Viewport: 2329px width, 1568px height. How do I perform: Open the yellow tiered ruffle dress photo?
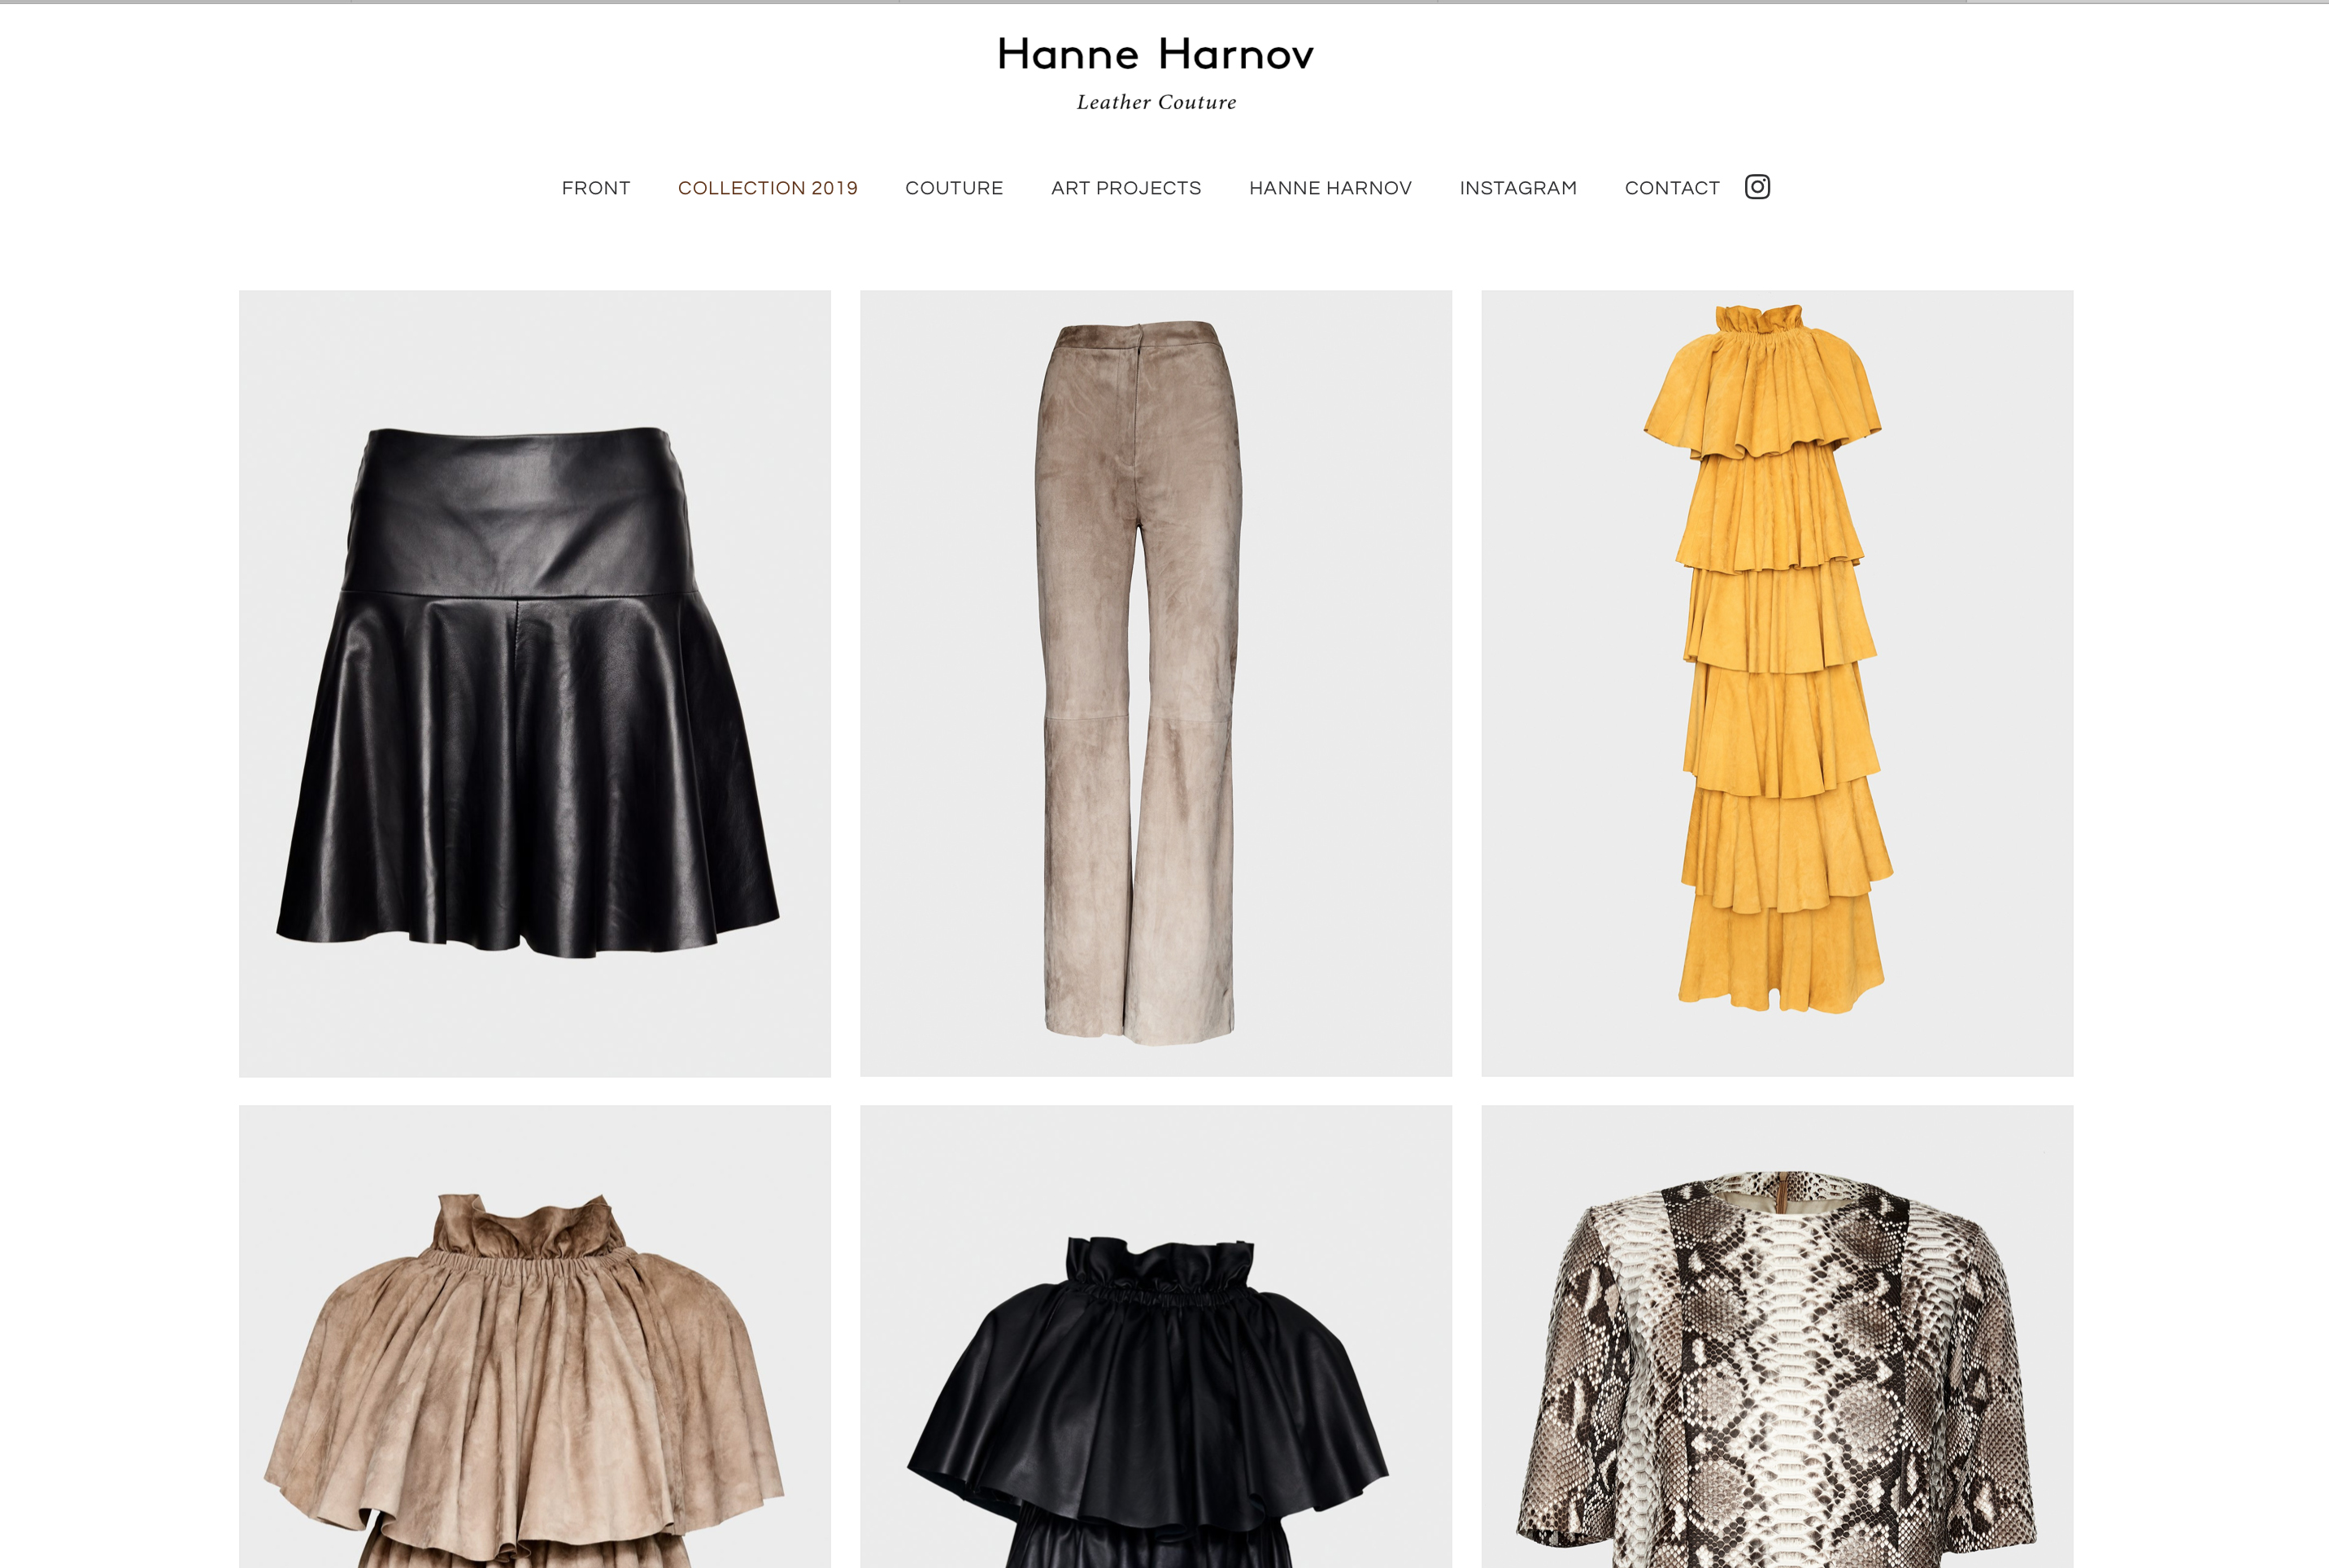pyautogui.click(x=1777, y=684)
